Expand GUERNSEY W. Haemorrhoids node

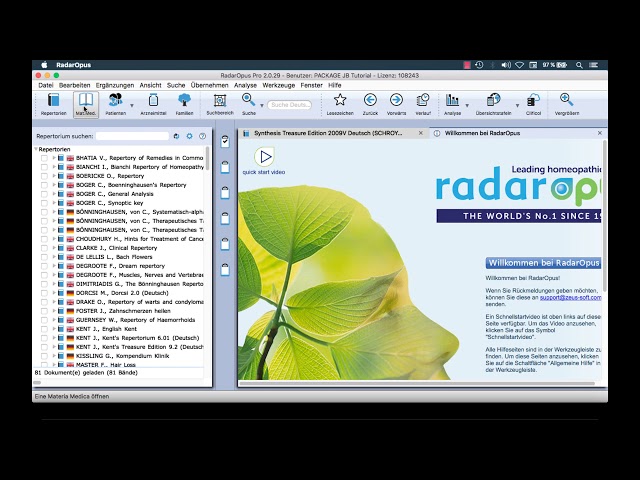[x=53, y=320]
